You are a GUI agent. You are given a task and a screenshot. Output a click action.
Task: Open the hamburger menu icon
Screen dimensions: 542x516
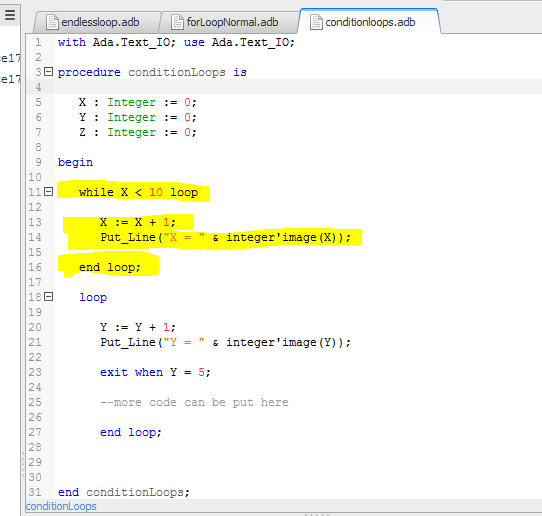click(x=10, y=15)
